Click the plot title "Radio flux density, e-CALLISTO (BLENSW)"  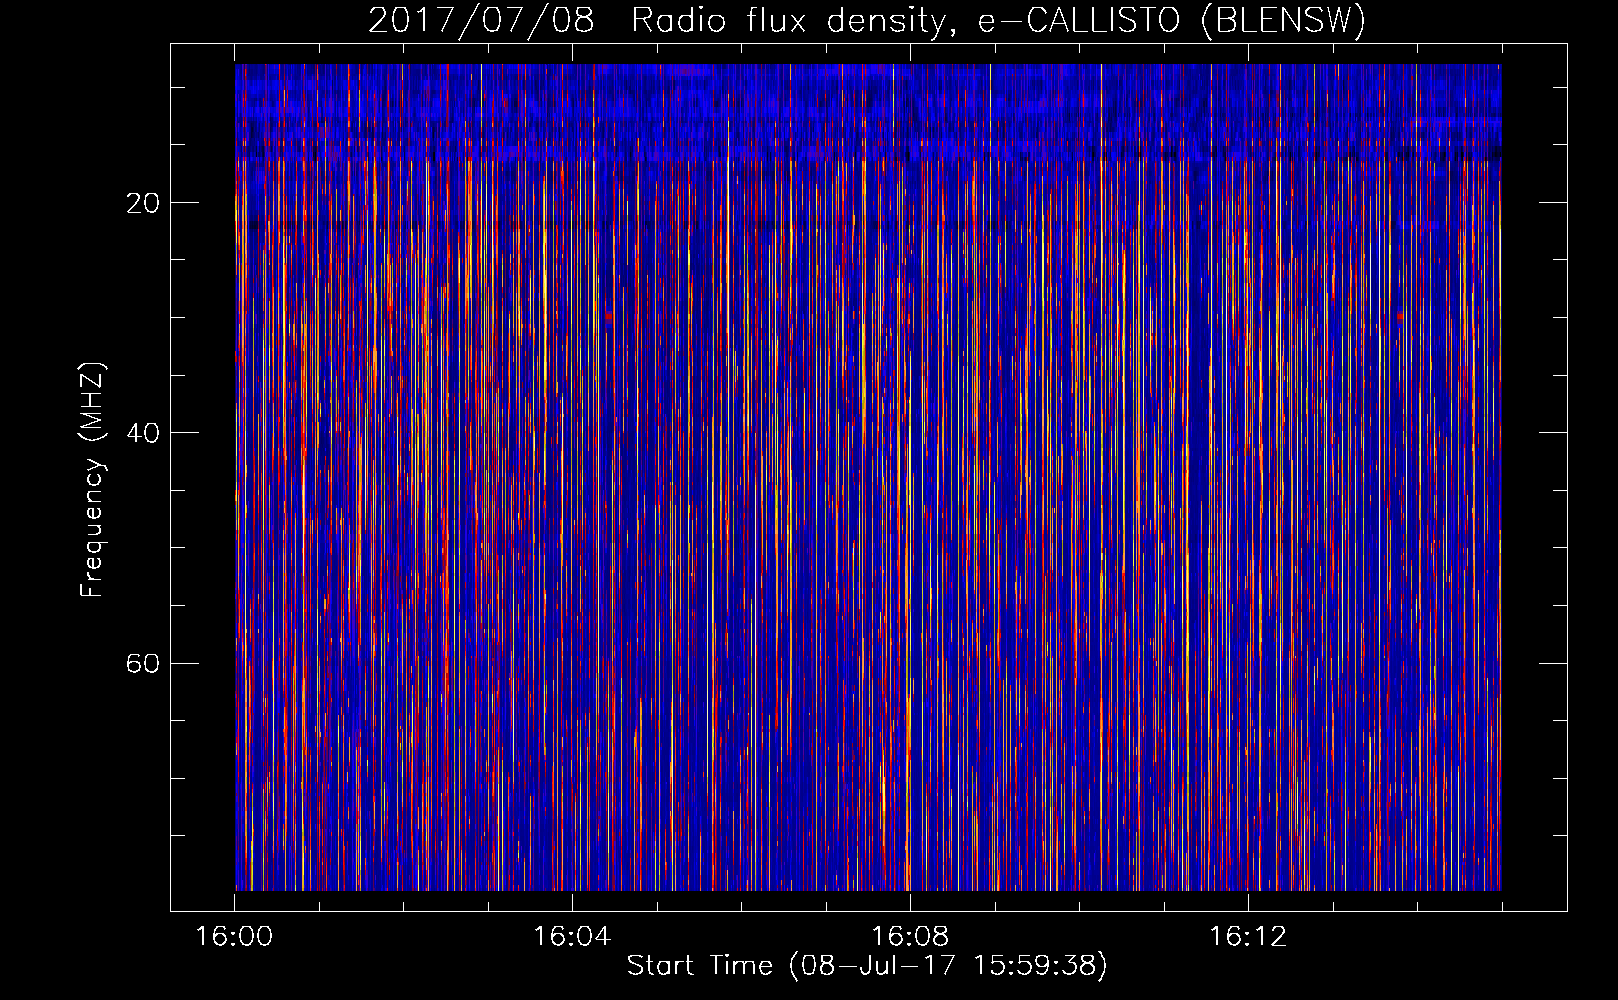pos(998,21)
